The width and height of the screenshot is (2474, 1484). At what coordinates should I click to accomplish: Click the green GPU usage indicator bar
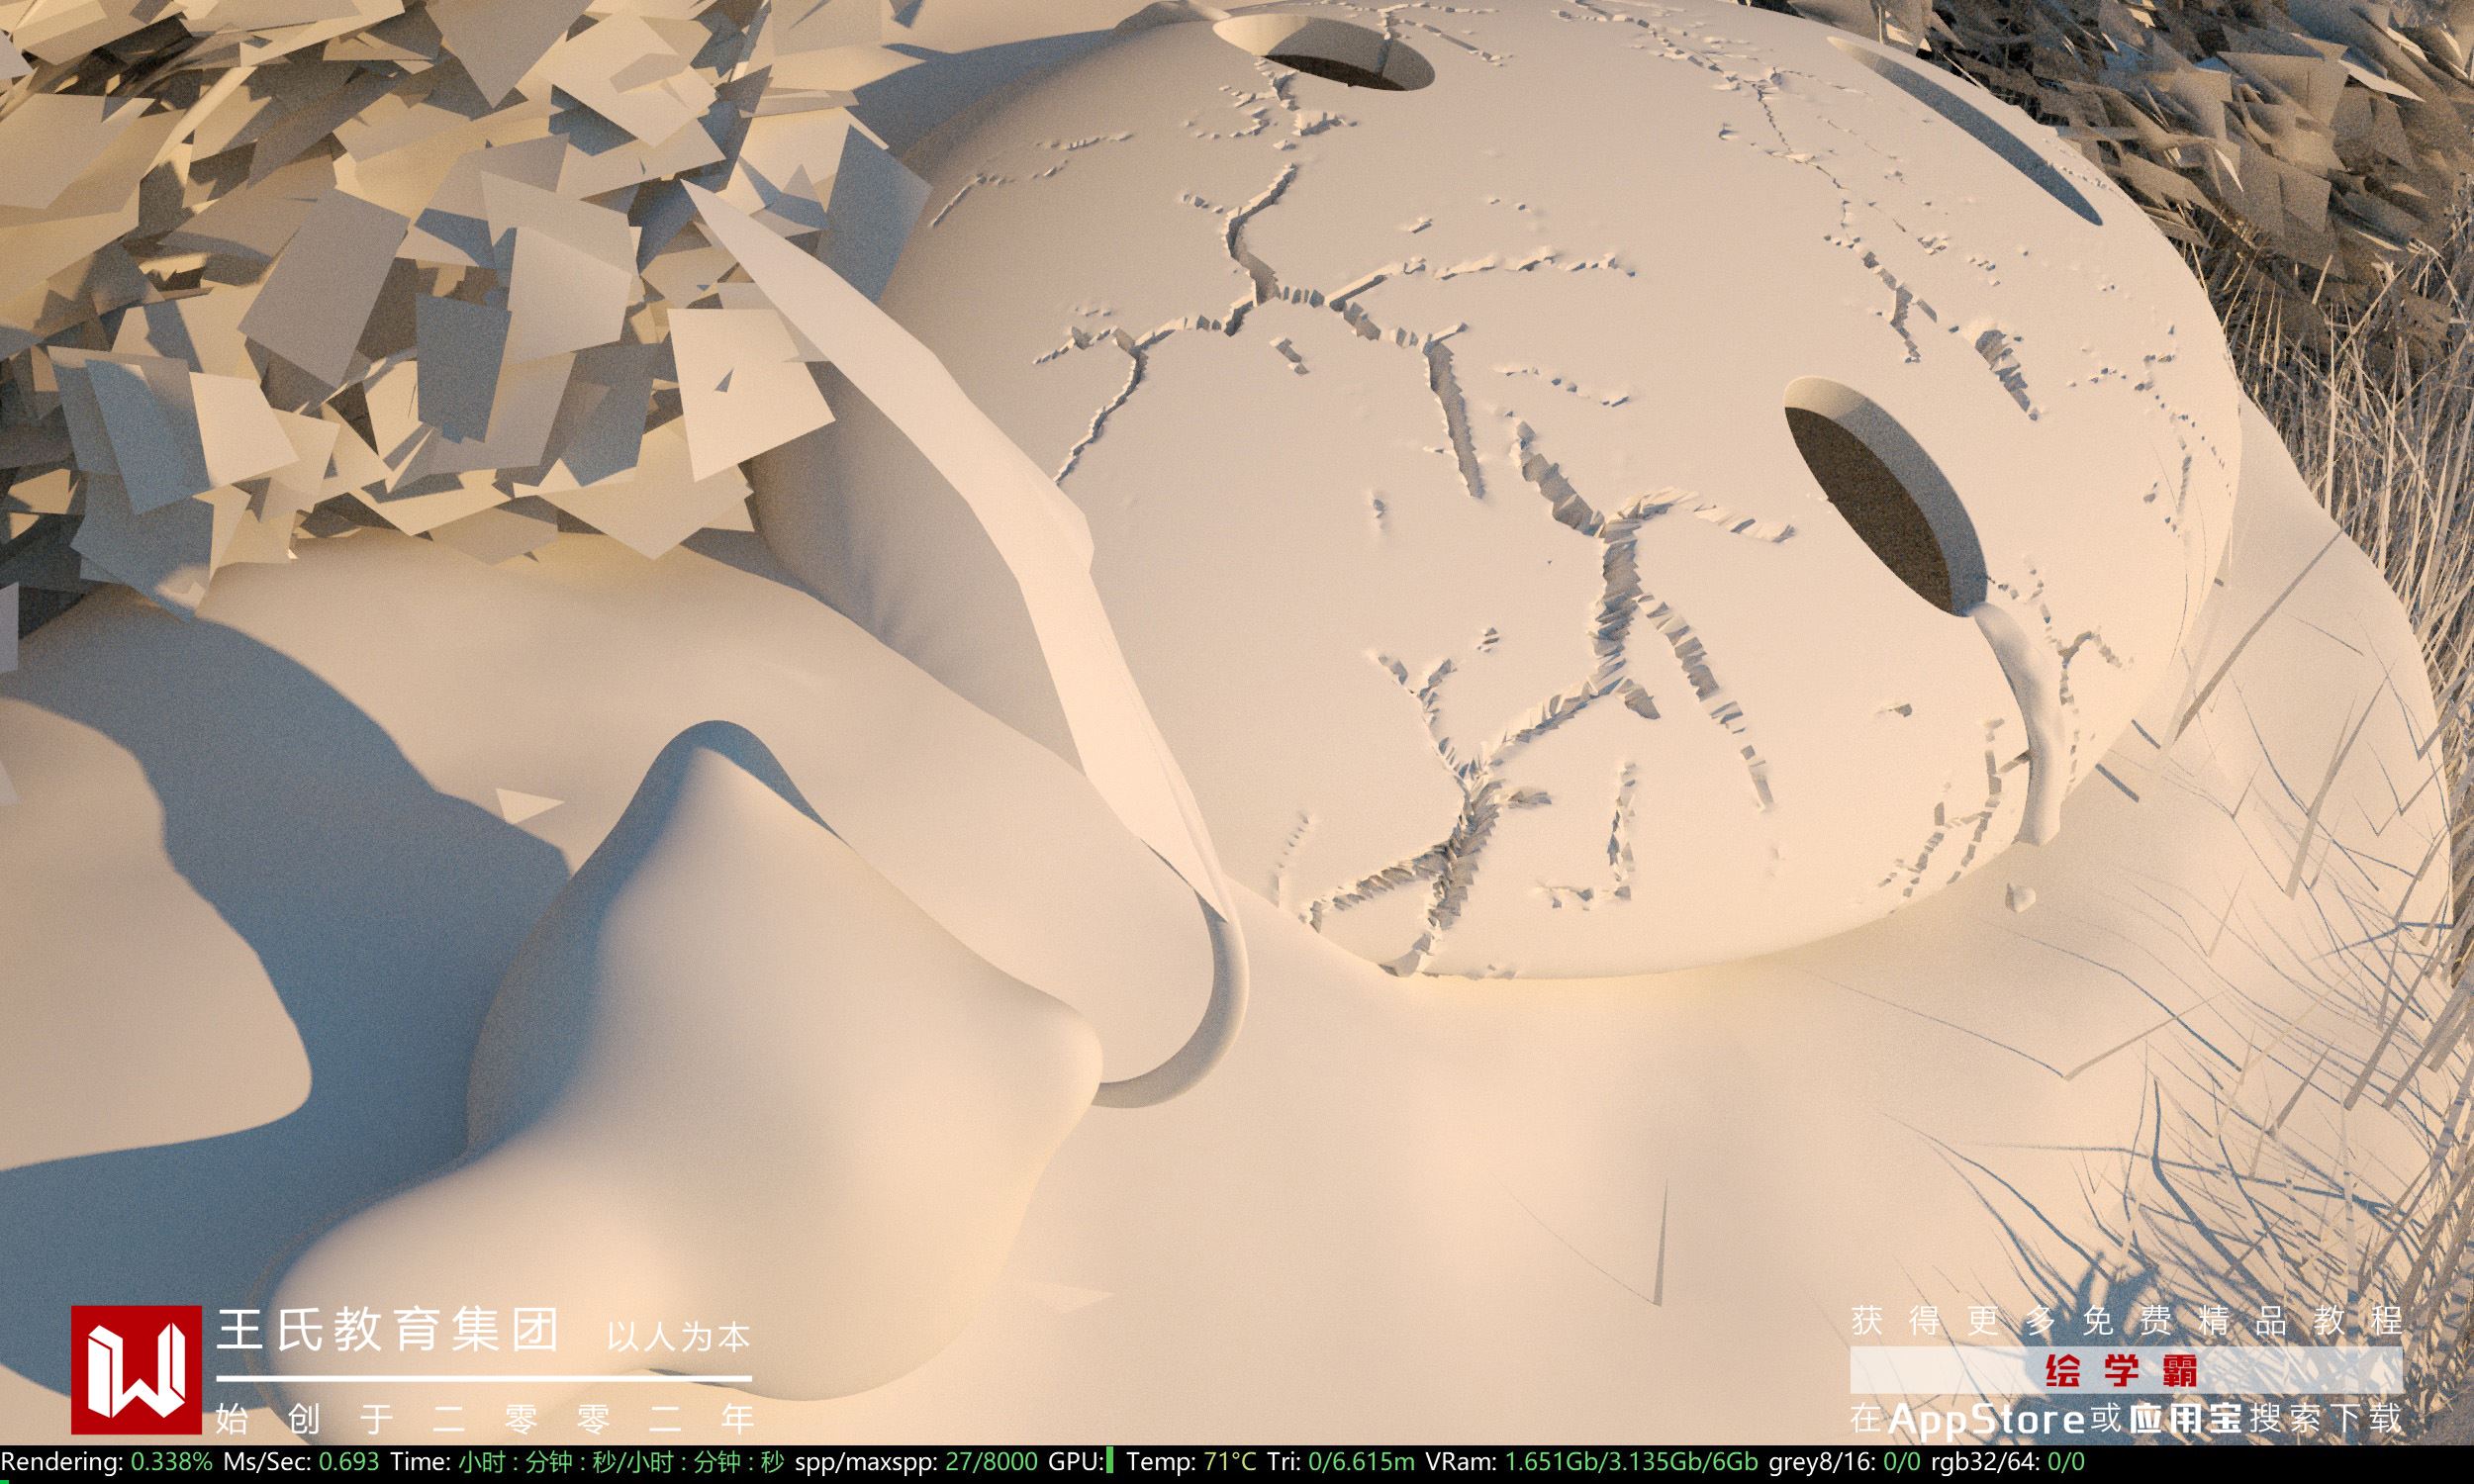pyautogui.click(x=1111, y=1462)
